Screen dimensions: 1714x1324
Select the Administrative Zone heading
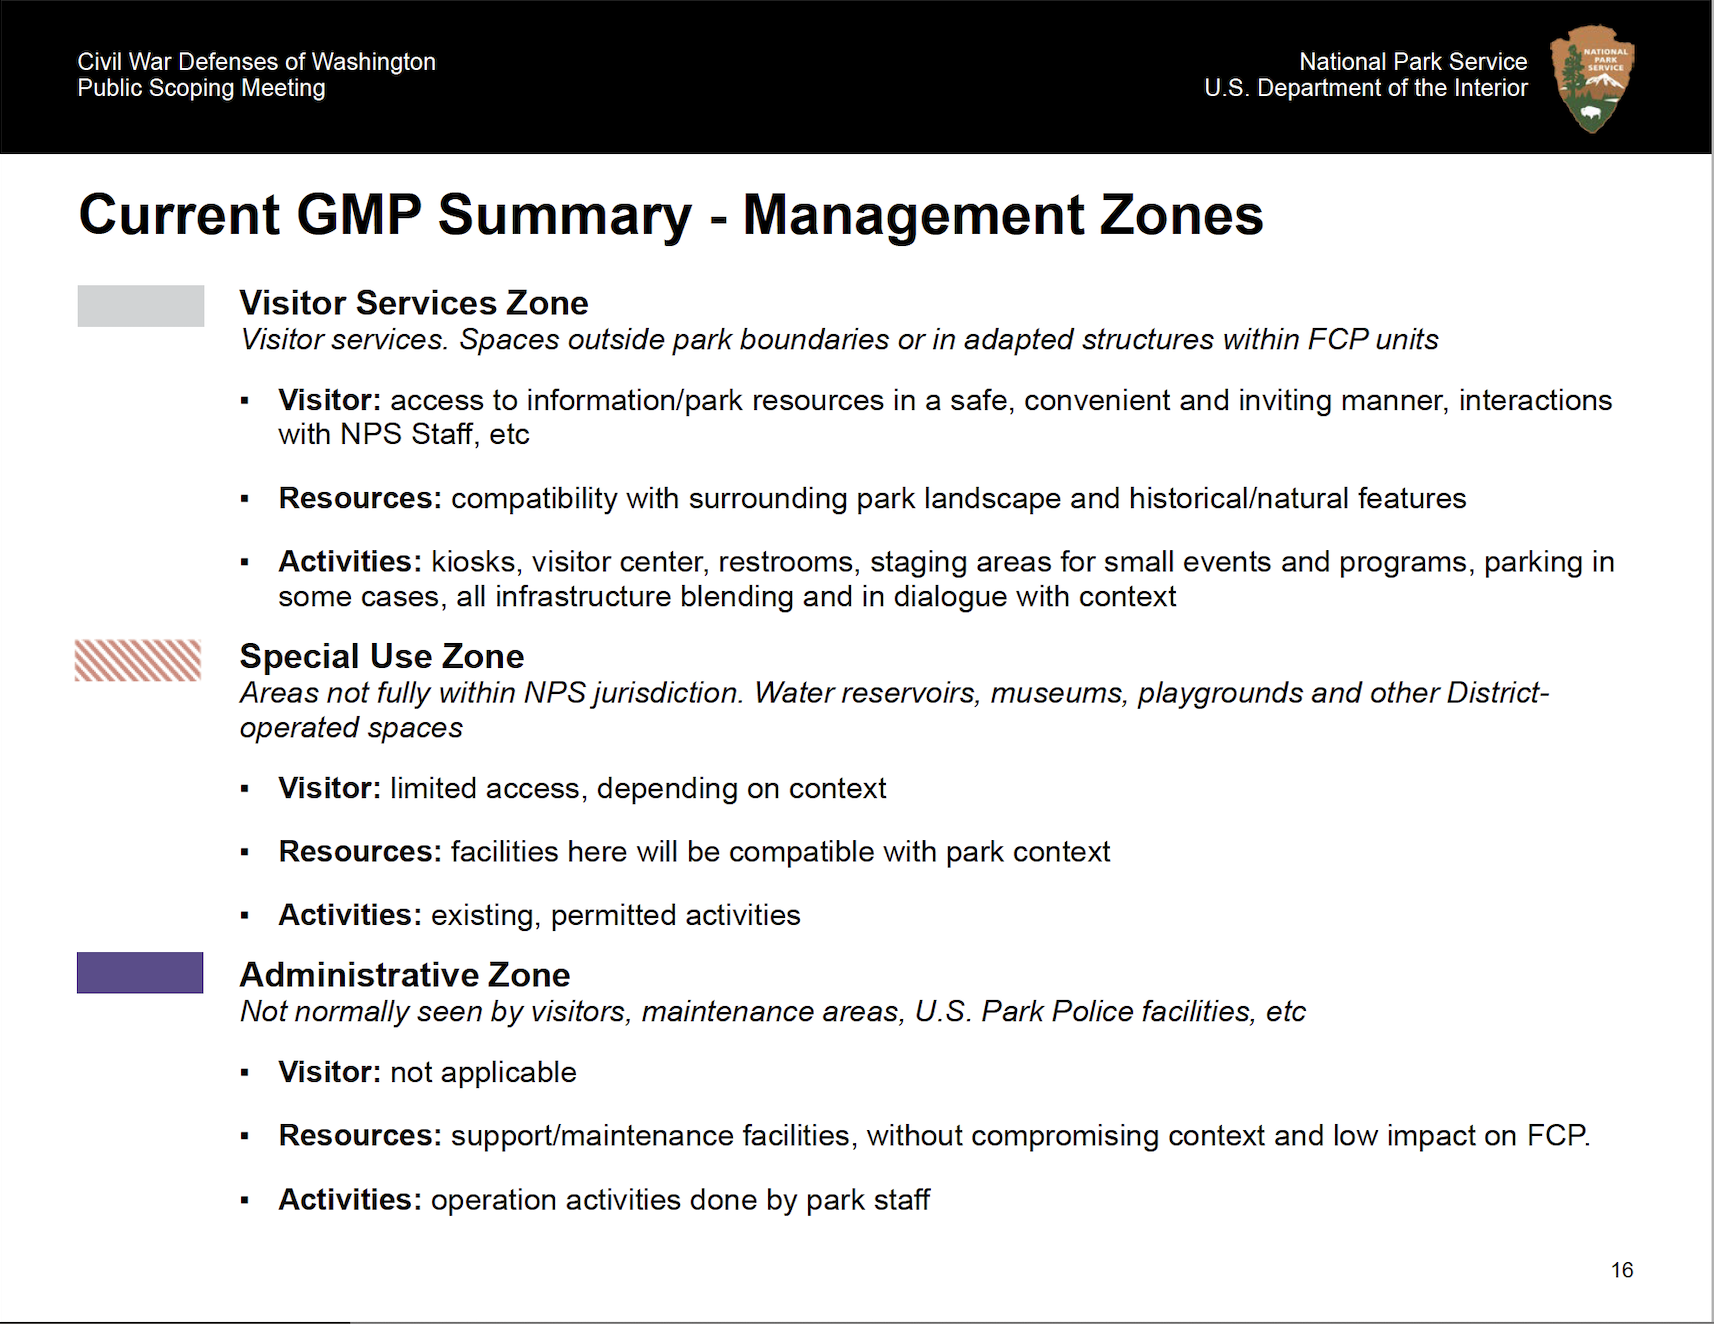404,974
